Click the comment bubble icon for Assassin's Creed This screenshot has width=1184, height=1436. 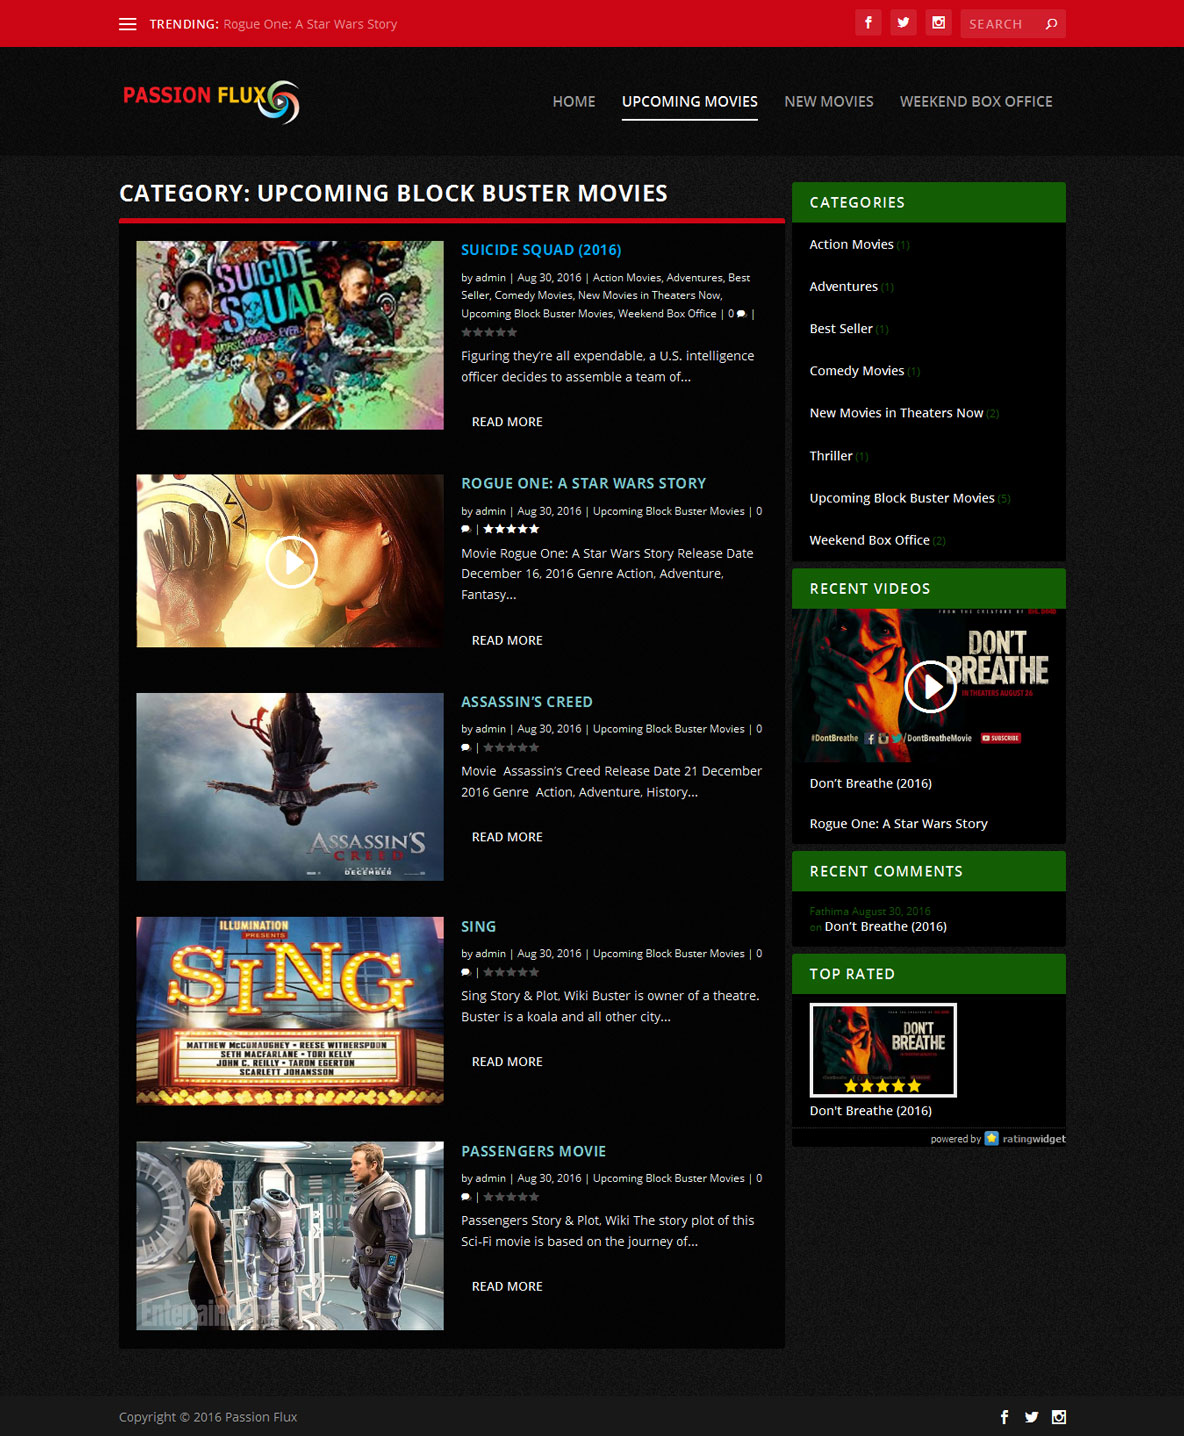coord(466,748)
